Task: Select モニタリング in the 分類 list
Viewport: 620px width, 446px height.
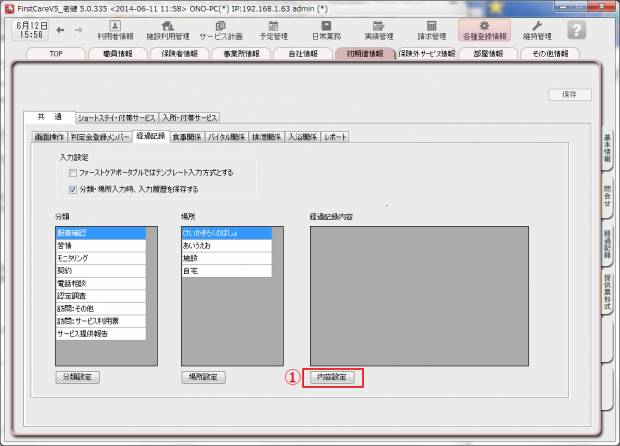Action: (x=100, y=257)
